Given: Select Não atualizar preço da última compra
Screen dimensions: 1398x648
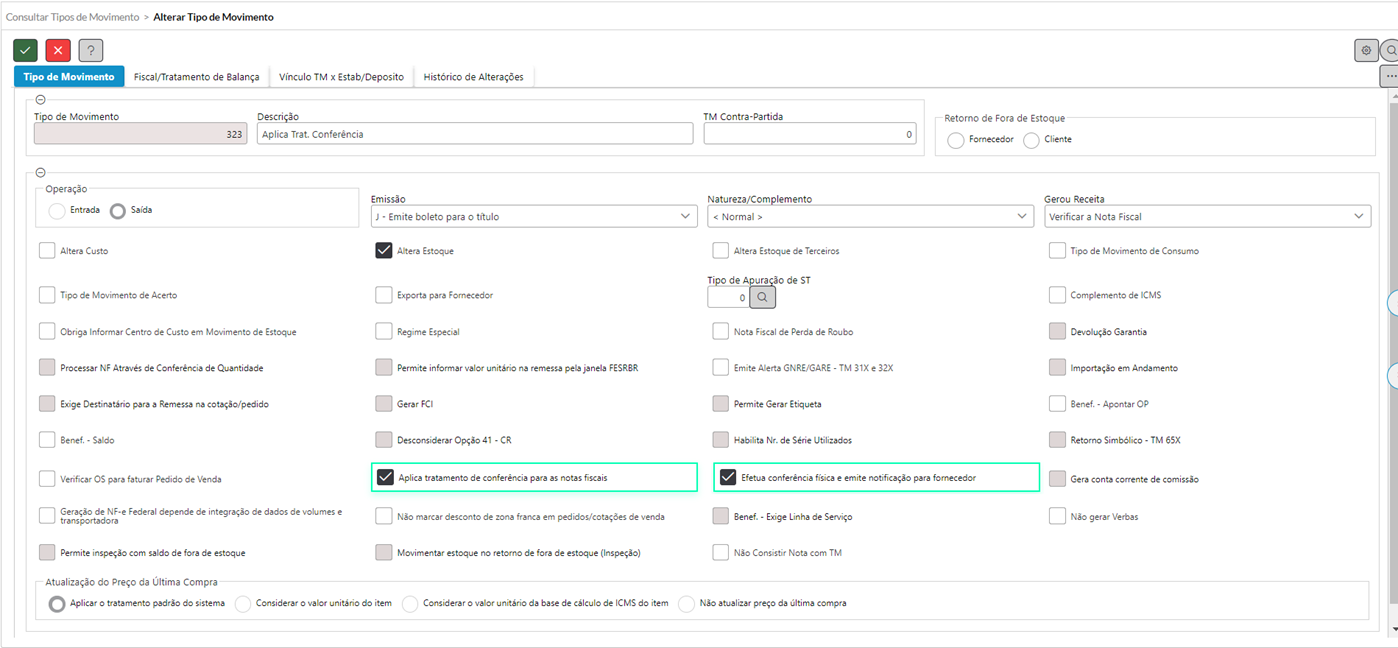Looking at the screenshot, I should coord(686,604).
